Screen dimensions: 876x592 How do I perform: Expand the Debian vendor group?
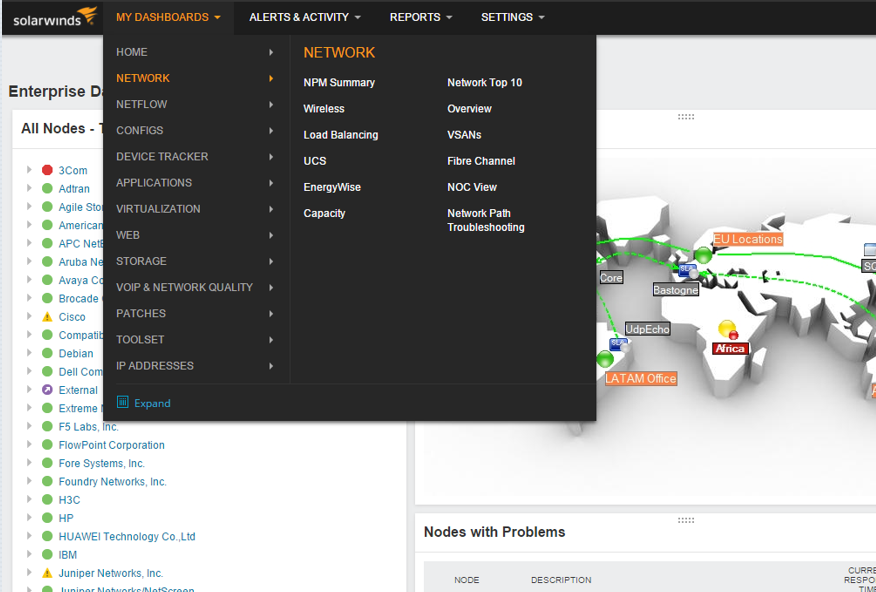click(29, 352)
